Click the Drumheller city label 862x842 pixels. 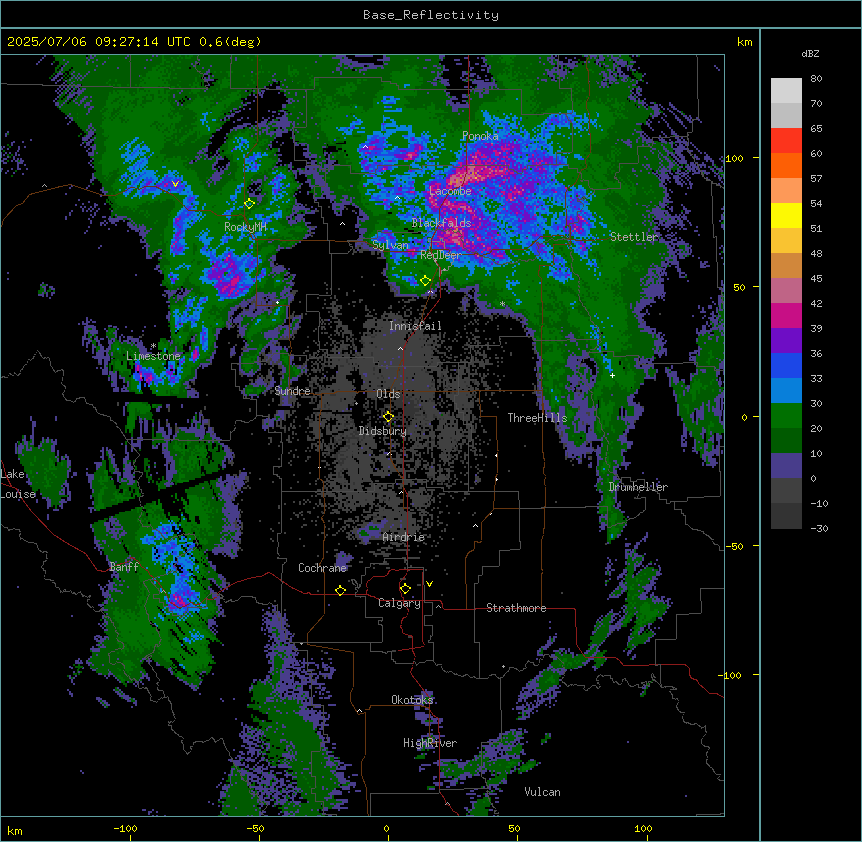tap(638, 487)
